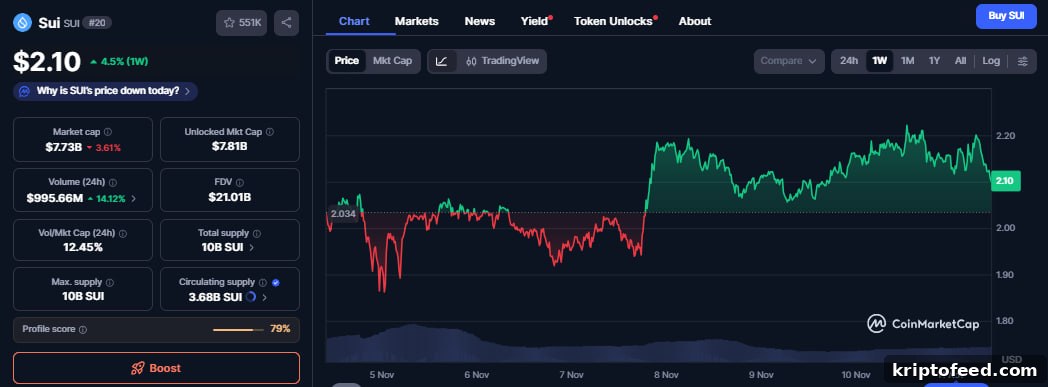1048x387 pixels.
Task: Click the 8 Nov date axis label
Action: tap(666, 375)
